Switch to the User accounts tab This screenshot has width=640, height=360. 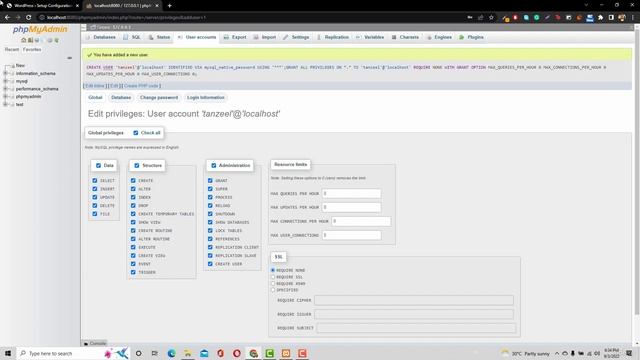(x=197, y=37)
